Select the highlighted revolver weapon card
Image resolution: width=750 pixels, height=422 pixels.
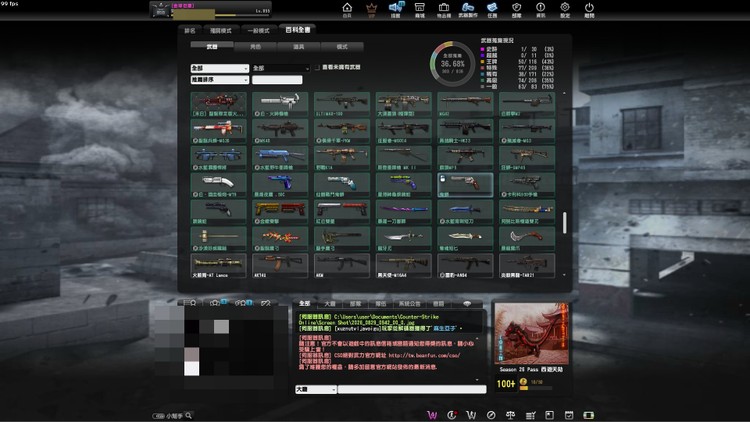465,185
